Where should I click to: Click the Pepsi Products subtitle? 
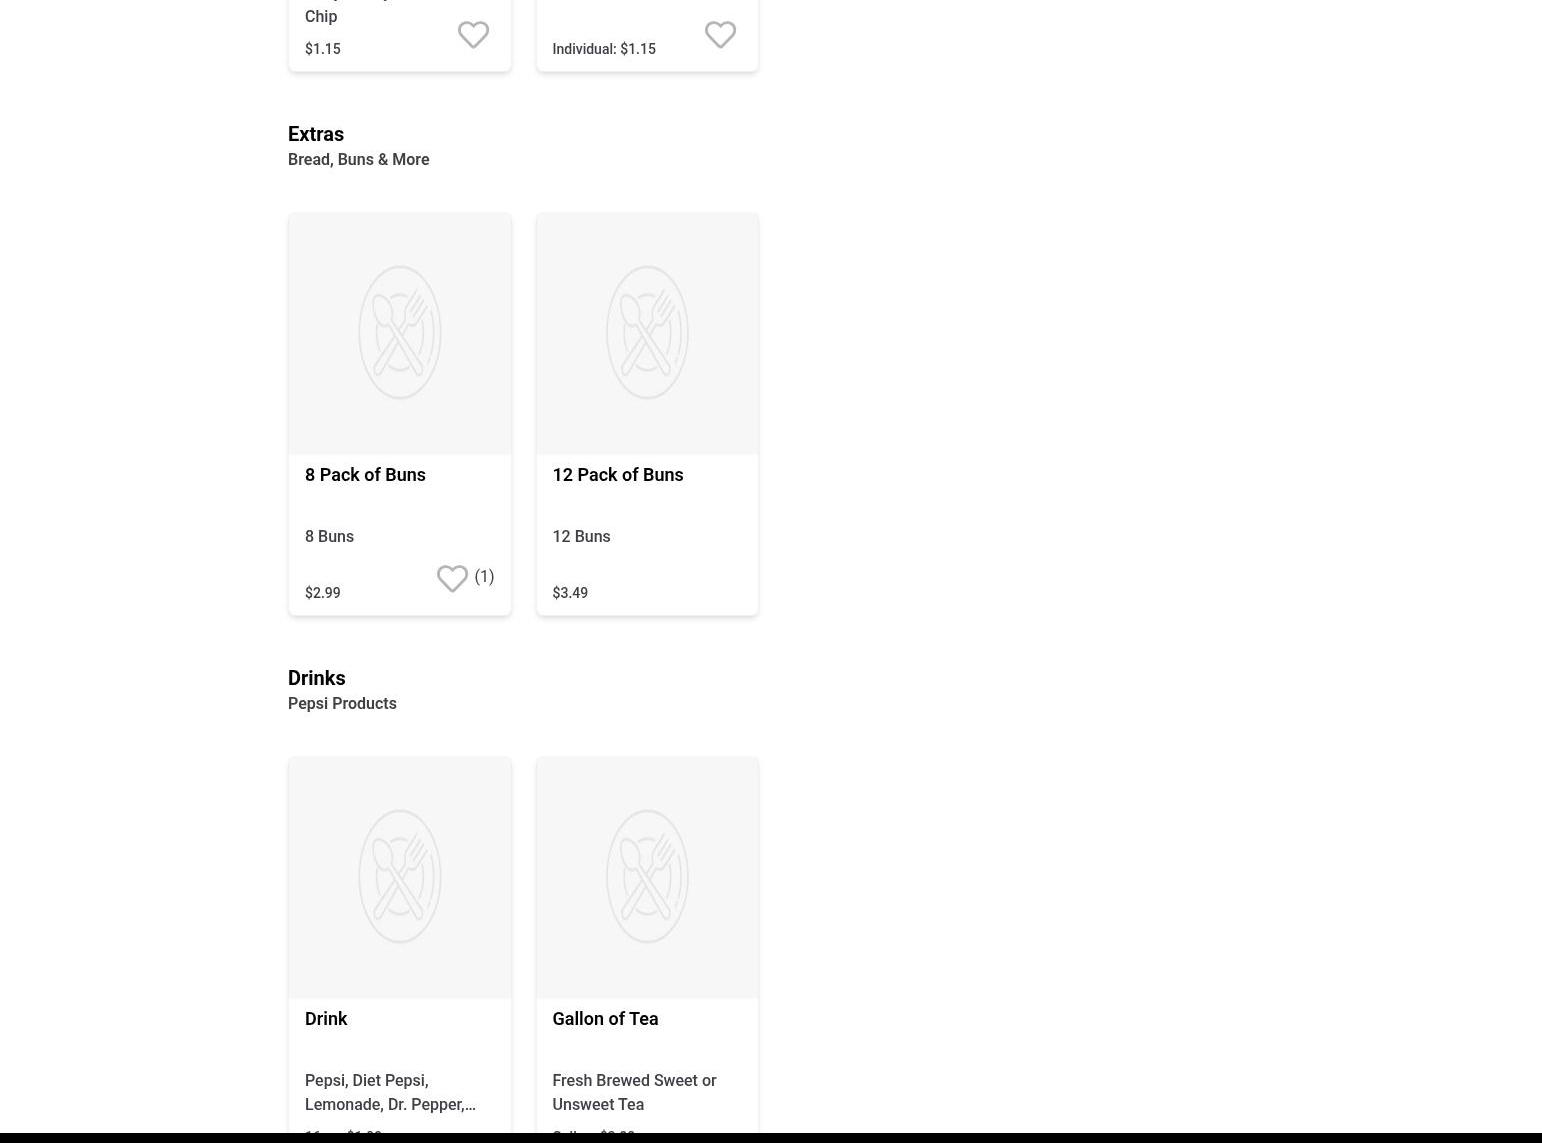(x=342, y=704)
